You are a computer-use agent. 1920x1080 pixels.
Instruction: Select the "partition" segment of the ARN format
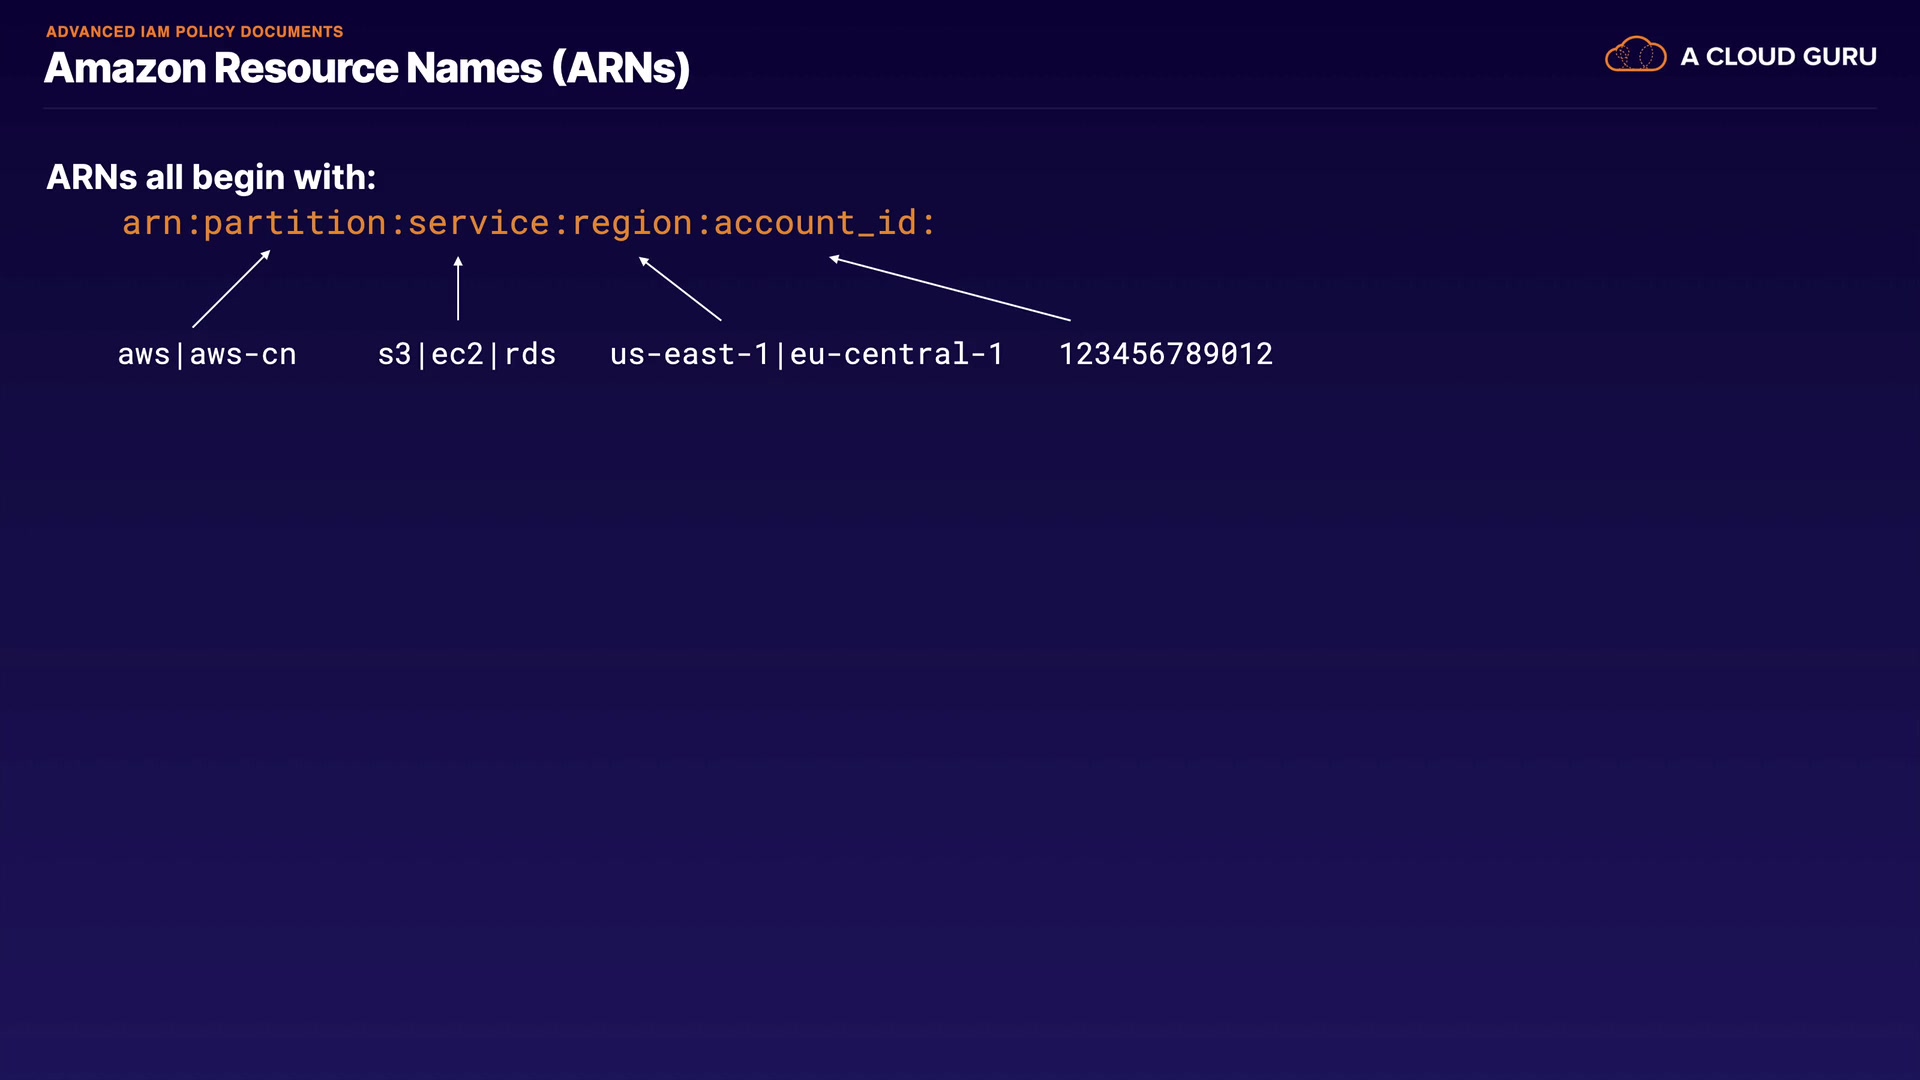pyautogui.click(x=295, y=222)
